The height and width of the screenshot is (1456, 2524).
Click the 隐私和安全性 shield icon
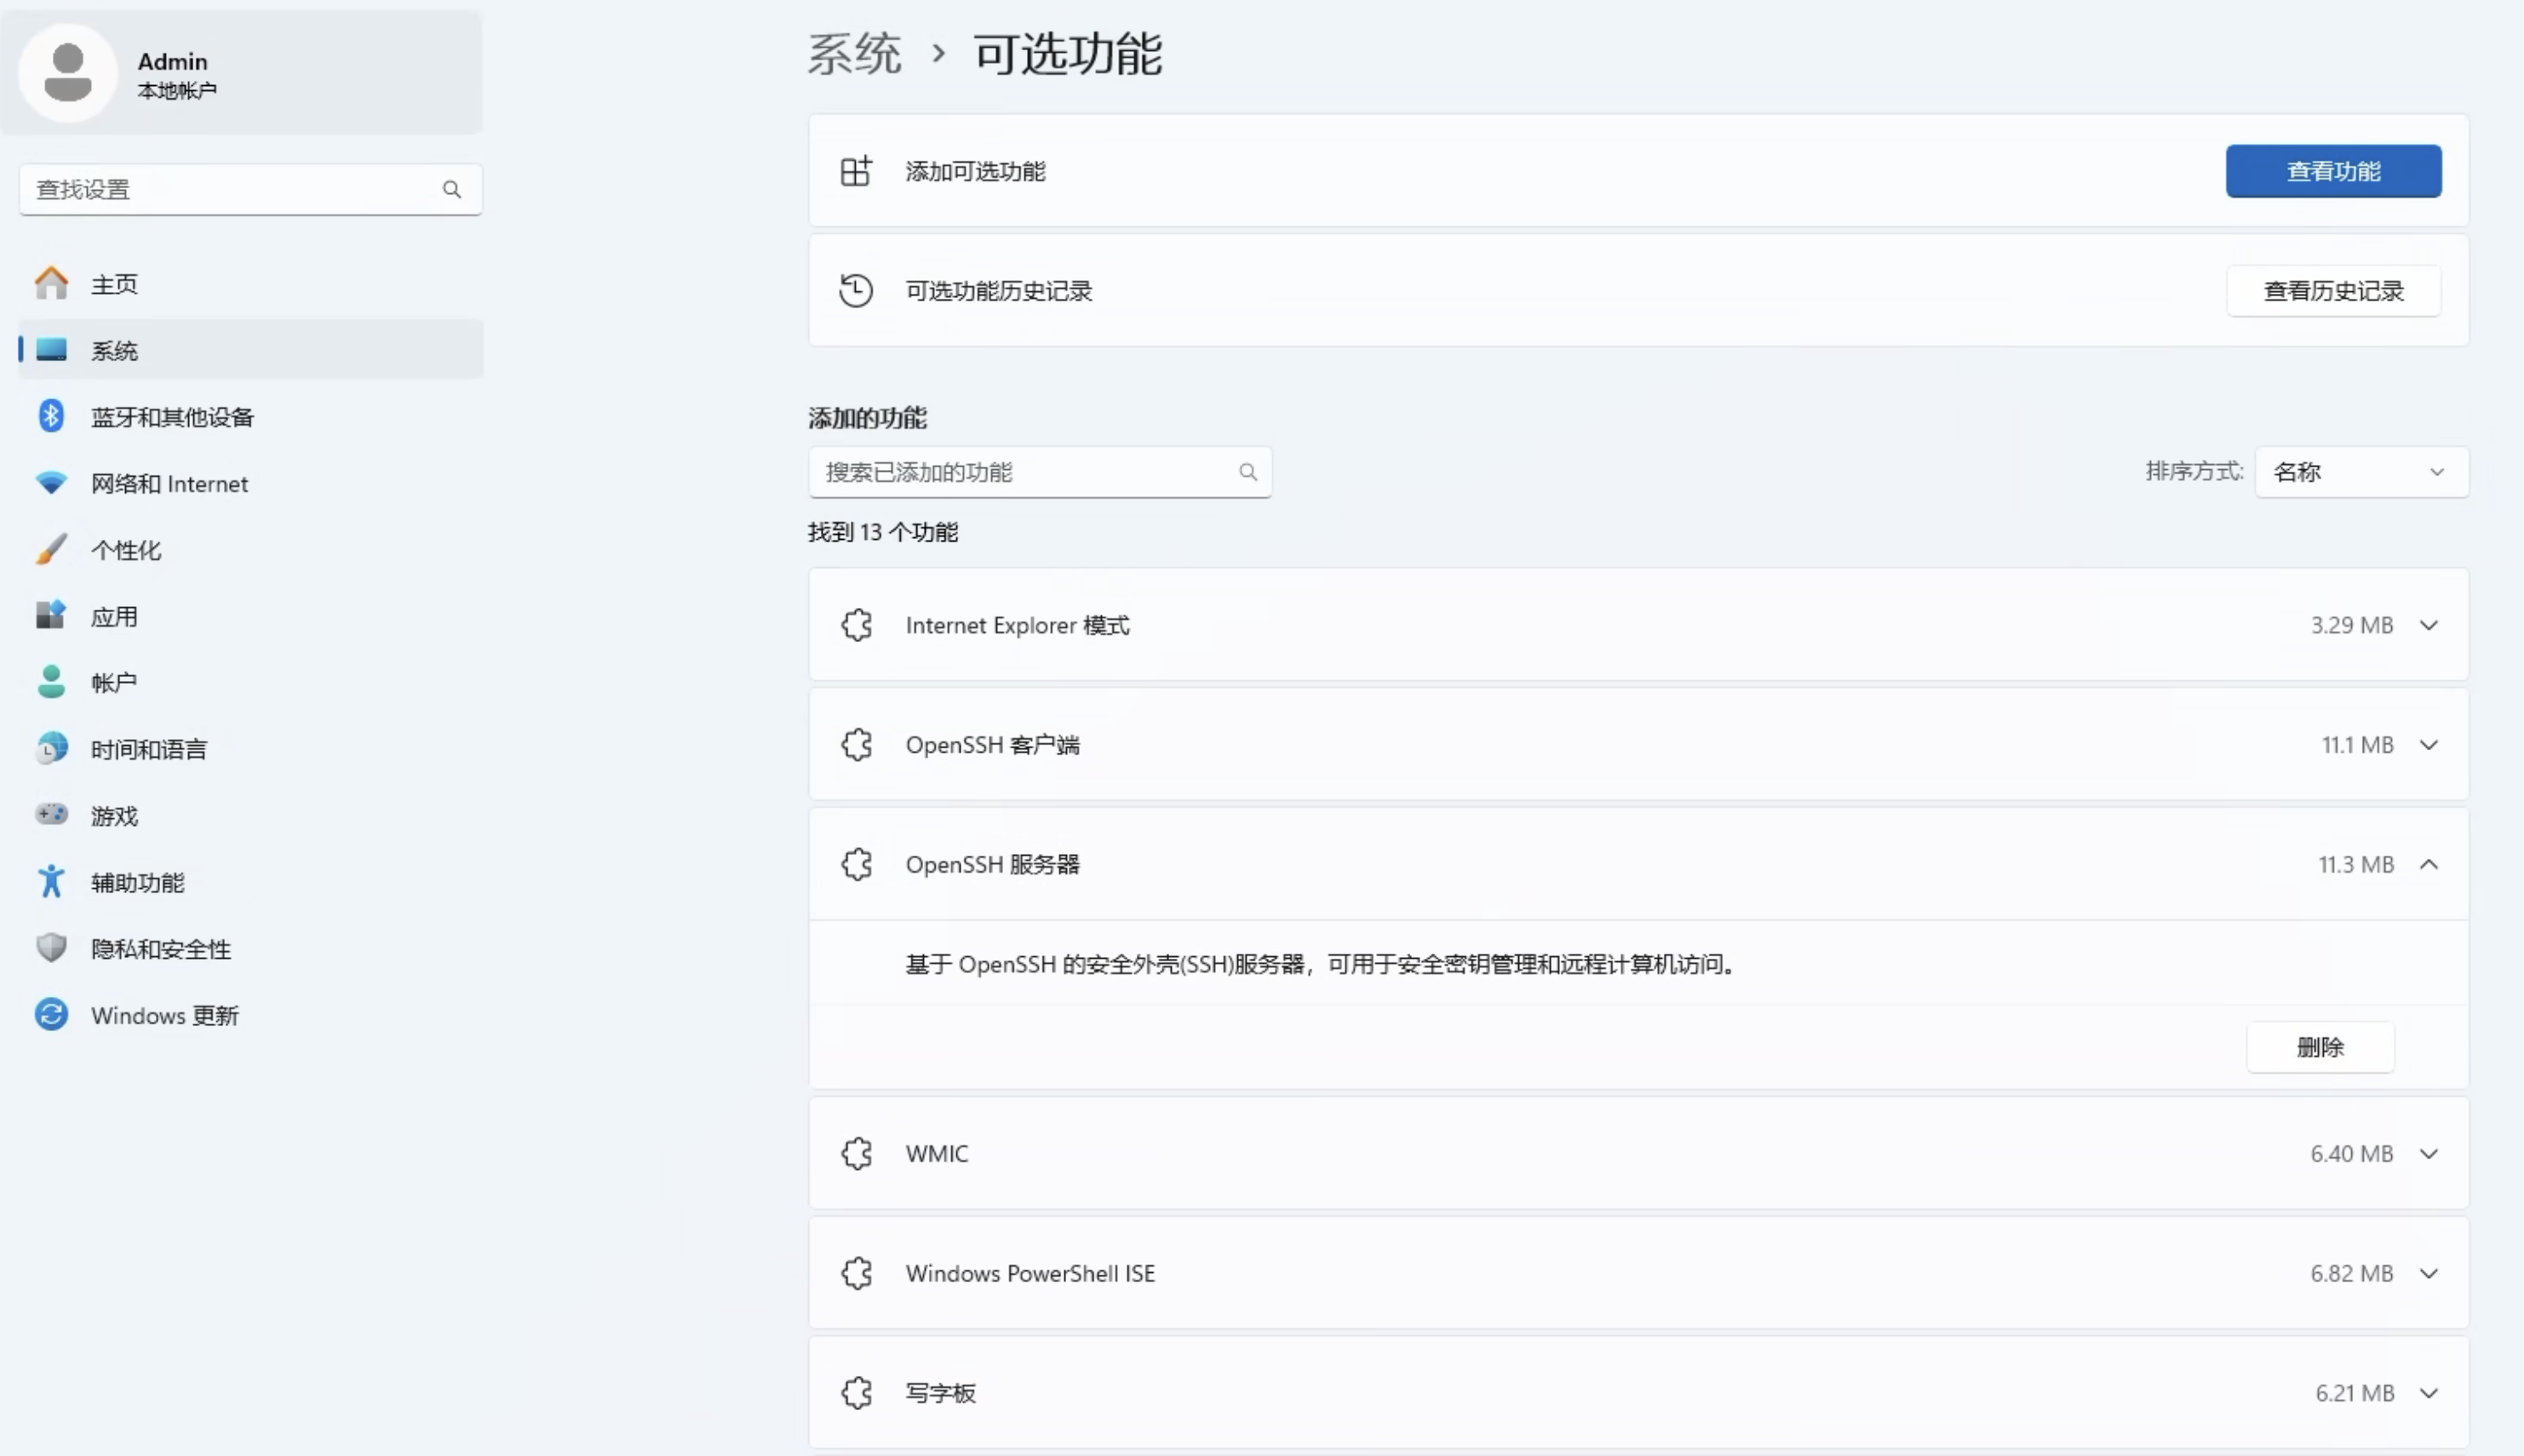pyautogui.click(x=51, y=947)
